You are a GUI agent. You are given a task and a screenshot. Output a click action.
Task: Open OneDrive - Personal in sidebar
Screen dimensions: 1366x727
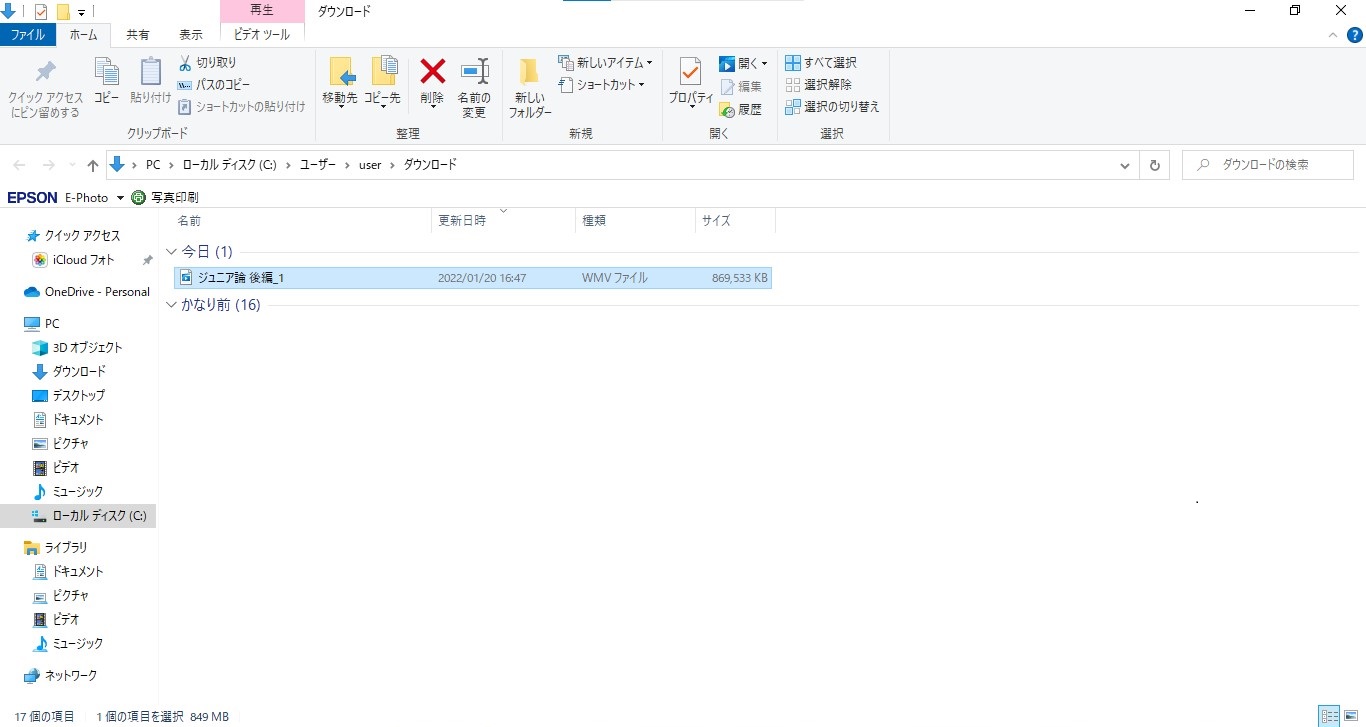[x=87, y=292]
